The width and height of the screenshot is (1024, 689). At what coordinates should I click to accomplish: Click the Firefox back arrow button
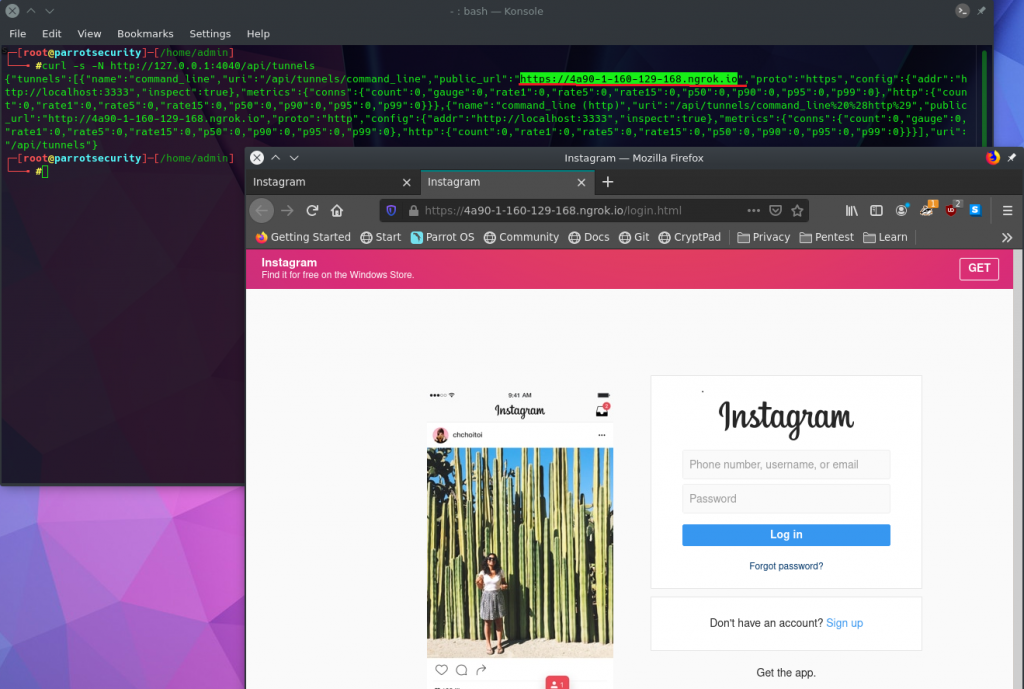click(x=261, y=210)
